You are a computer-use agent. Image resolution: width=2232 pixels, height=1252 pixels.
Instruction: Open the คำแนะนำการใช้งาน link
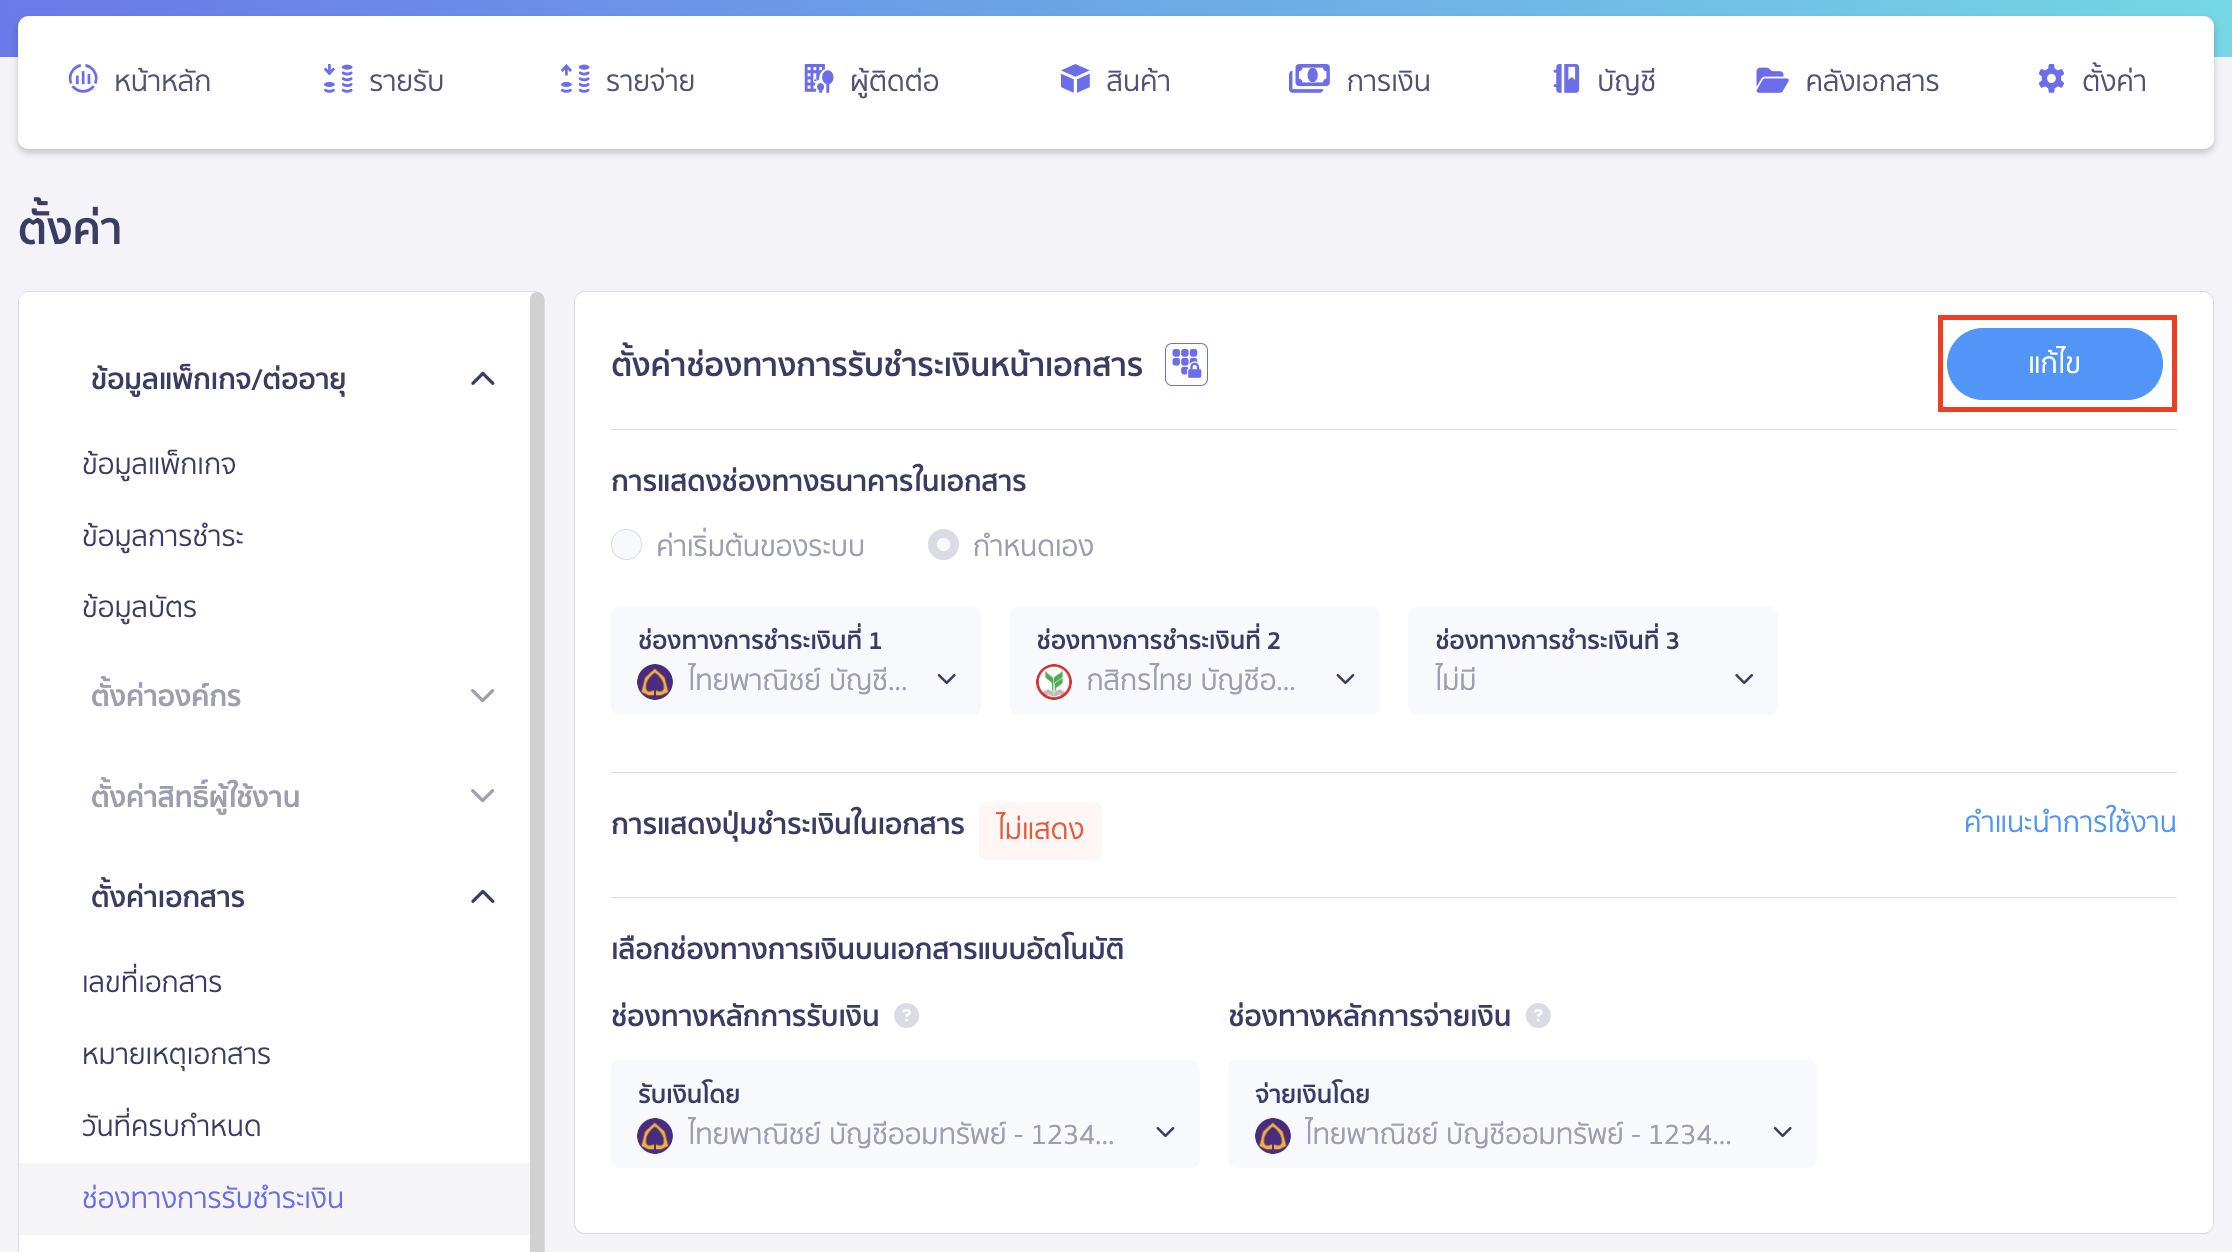pyautogui.click(x=2071, y=823)
